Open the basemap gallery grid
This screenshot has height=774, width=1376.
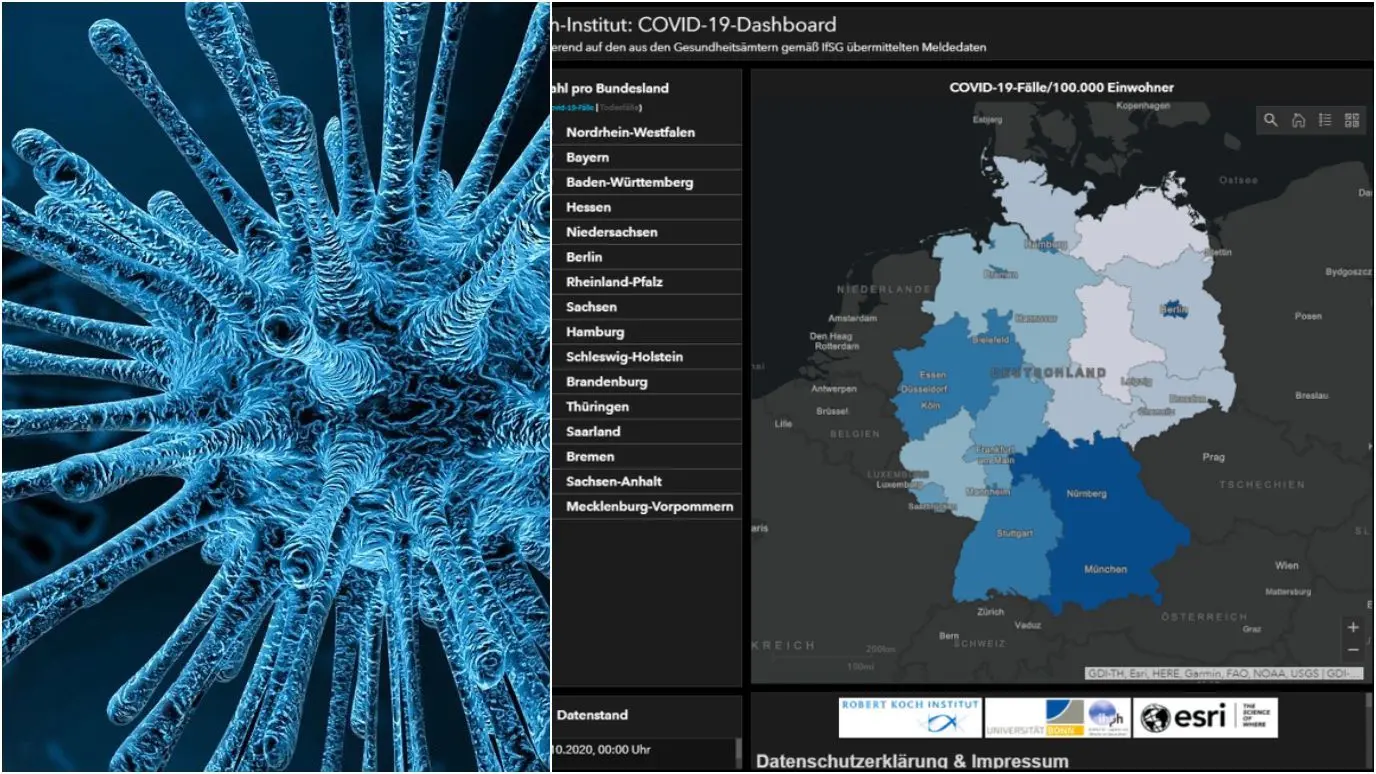tap(1352, 120)
